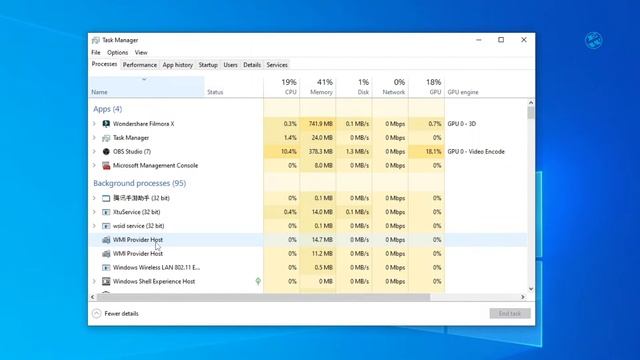Click the End task button

(x=510, y=313)
